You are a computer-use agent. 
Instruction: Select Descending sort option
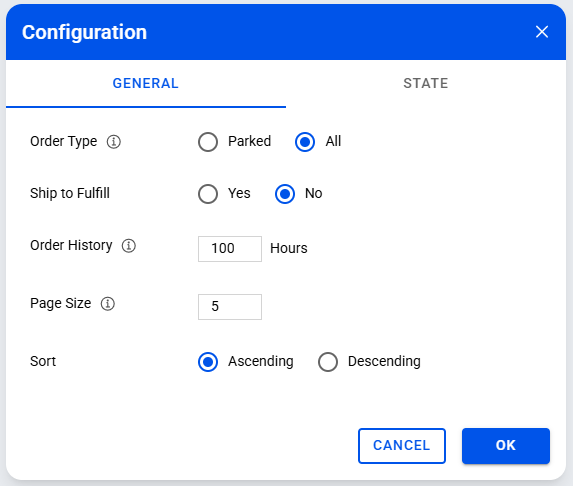328,362
